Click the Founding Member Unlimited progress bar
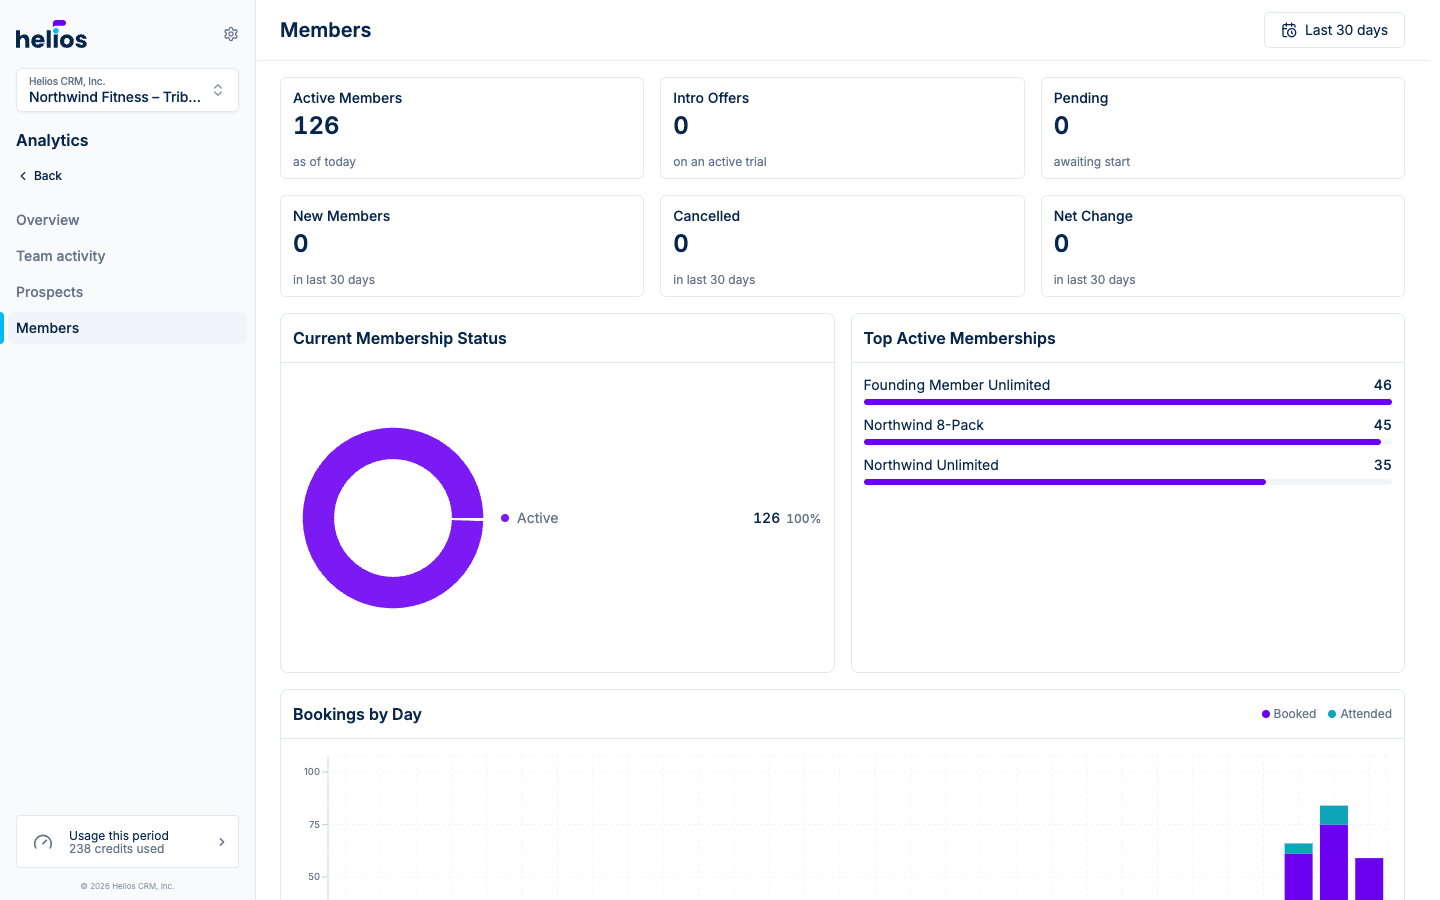Viewport: 1440px width, 900px height. (x=1127, y=402)
